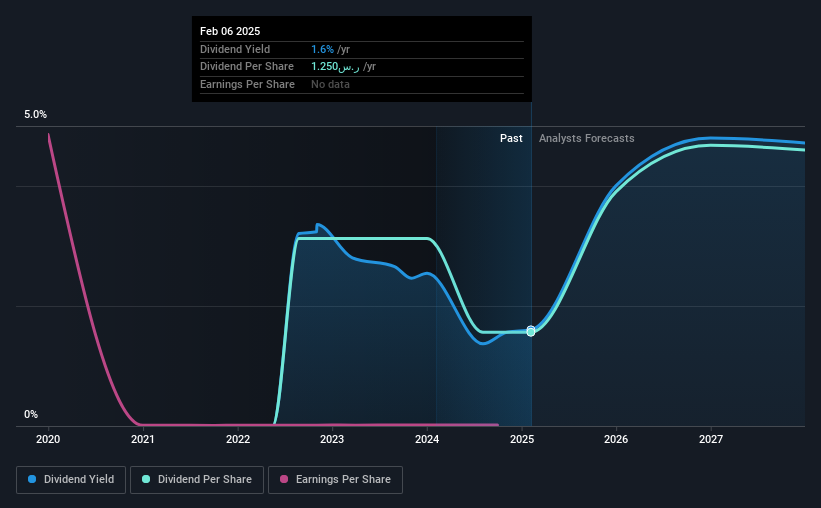Toggle the Dividend Per Share legend button
This screenshot has height=508, width=821.
197,480
